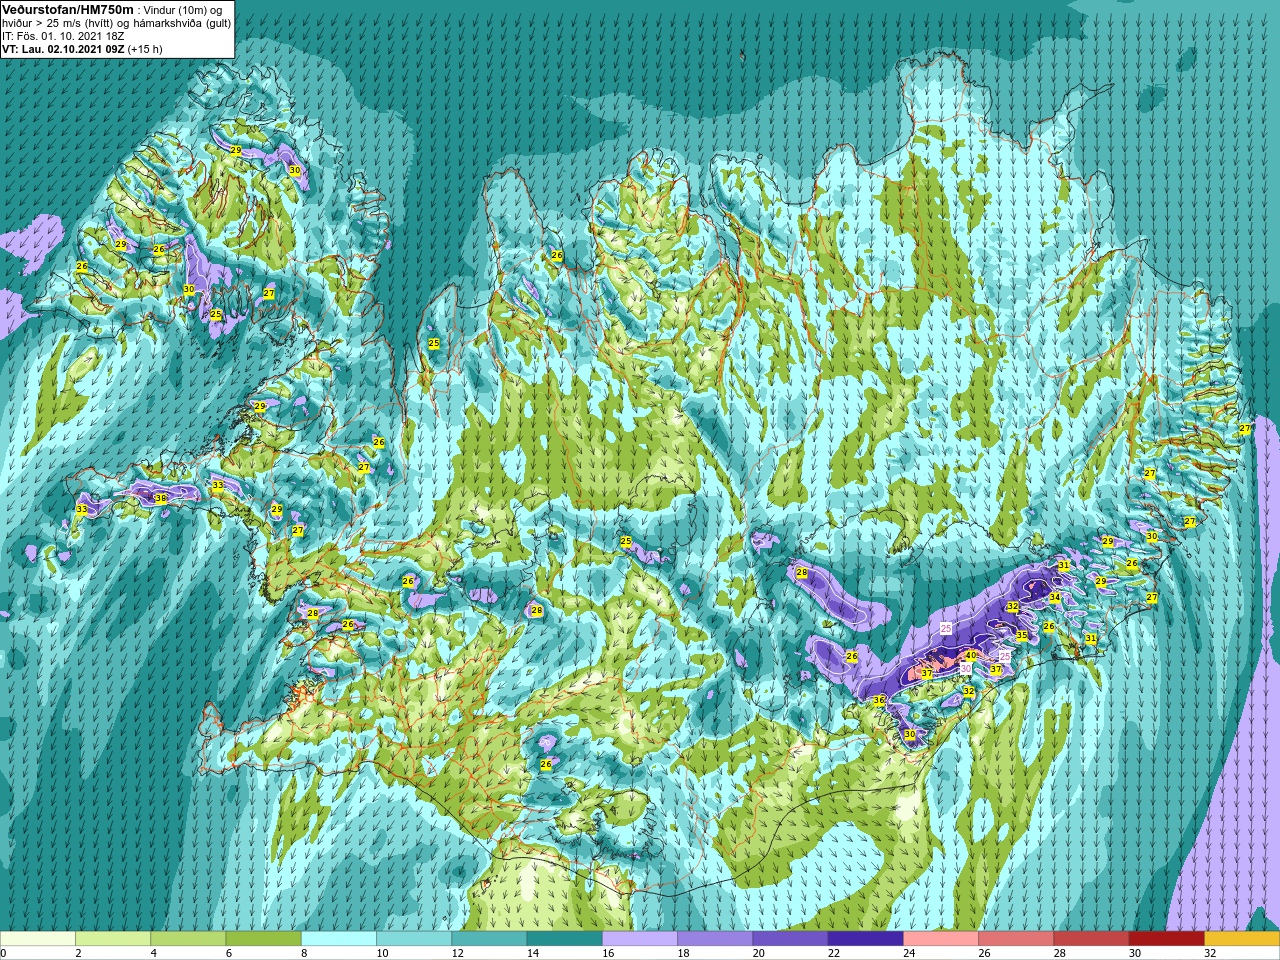
Task: Click the 20–22 m/s violet legend swatch
Action: (x=790, y=939)
